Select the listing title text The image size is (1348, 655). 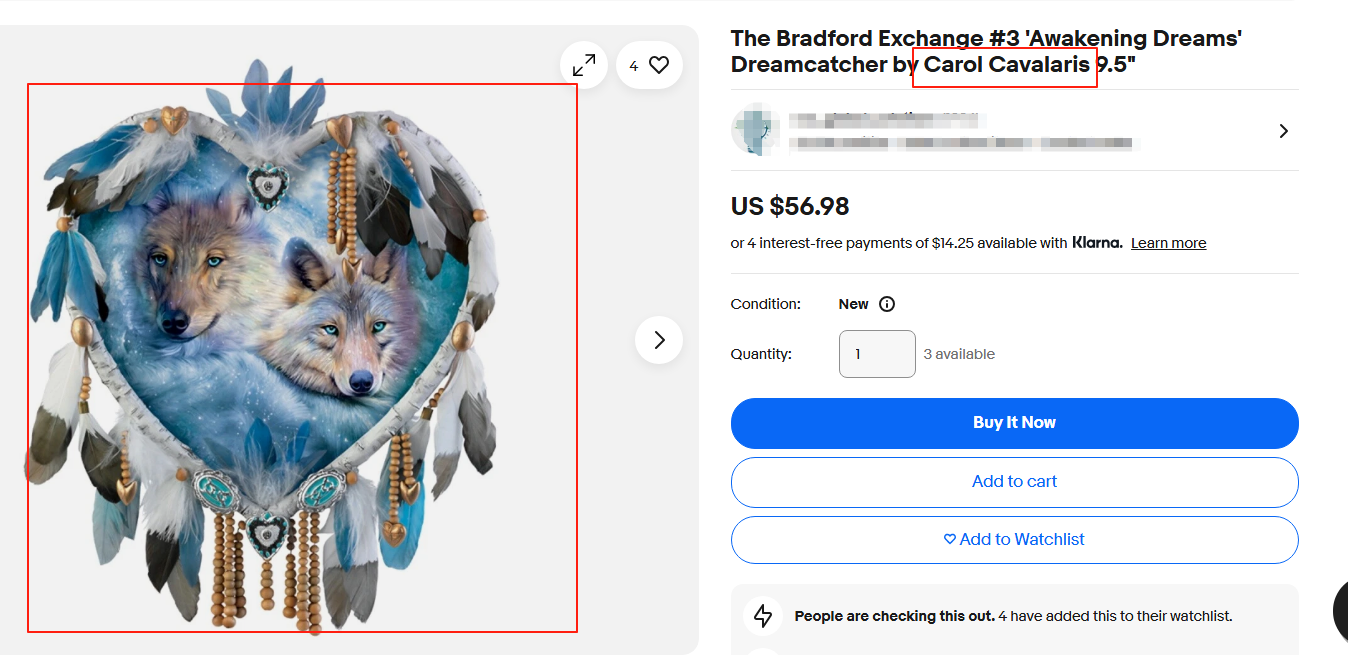point(985,50)
